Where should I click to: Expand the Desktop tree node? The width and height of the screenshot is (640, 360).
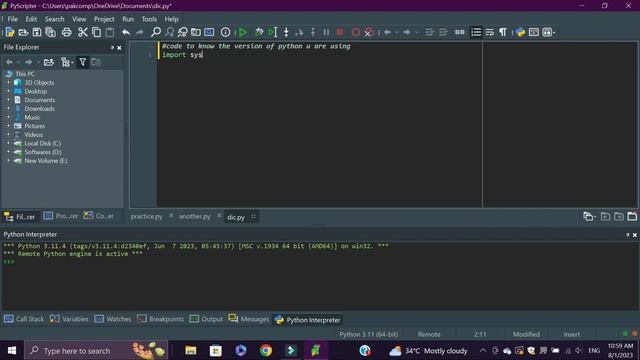click(8, 91)
